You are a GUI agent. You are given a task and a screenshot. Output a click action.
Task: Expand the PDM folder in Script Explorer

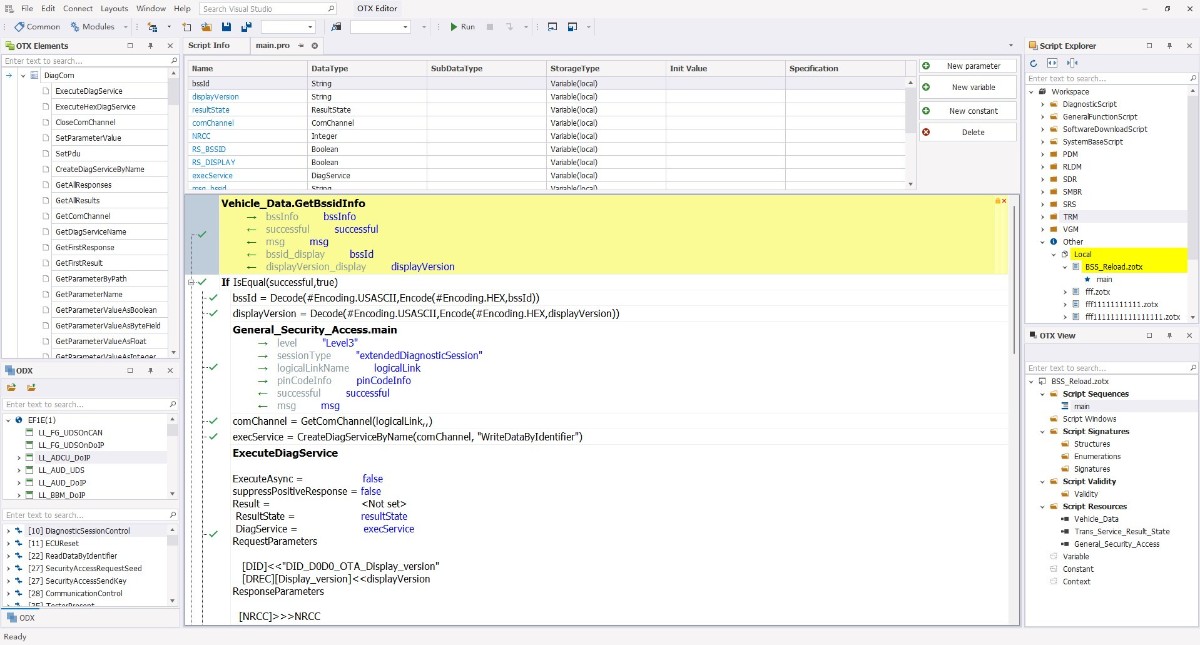(1041, 154)
